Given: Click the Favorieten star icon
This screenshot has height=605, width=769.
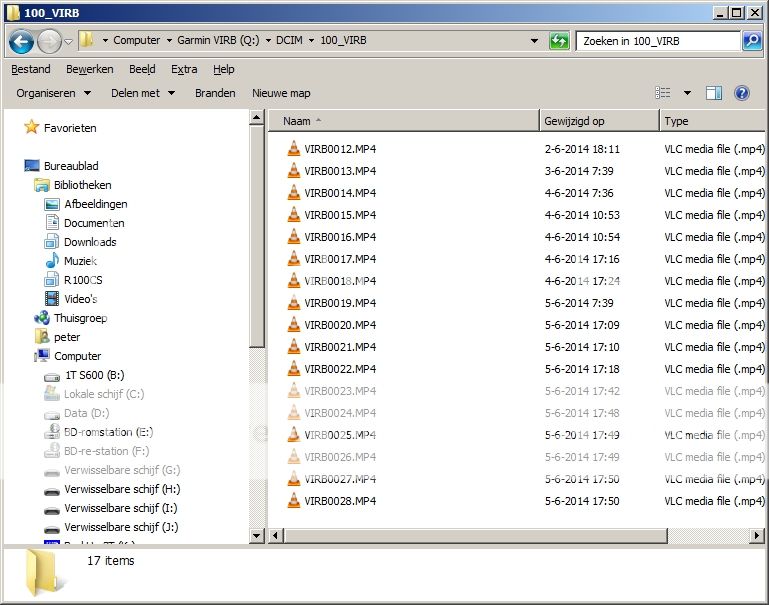Looking at the screenshot, I should (x=32, y=128).
